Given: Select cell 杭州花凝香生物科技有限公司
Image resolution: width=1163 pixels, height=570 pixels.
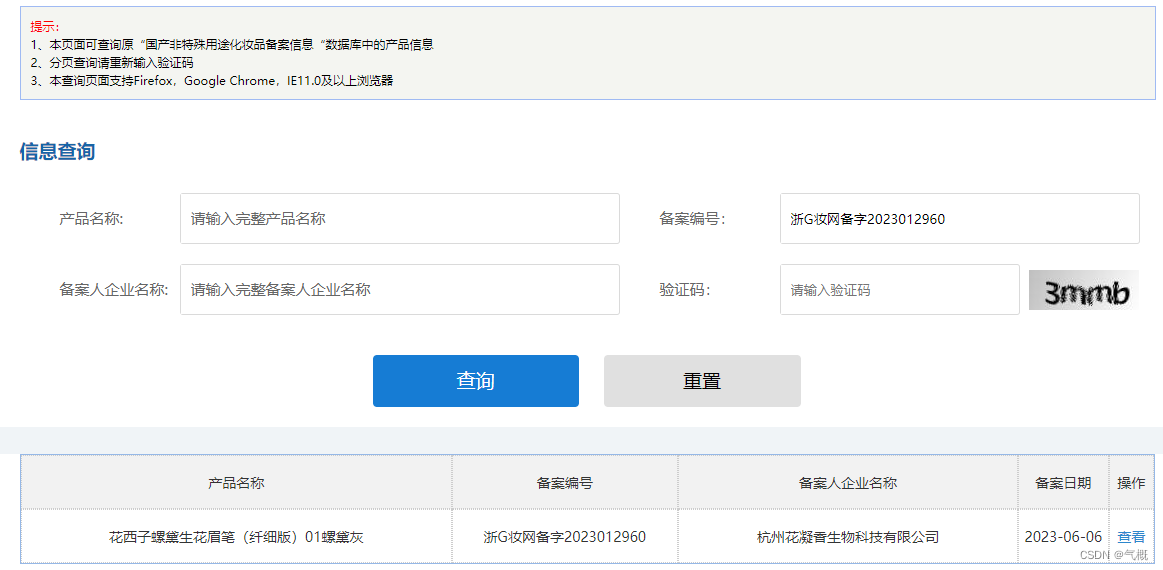Looking at the screenshot, I should (x=848, y=537).
